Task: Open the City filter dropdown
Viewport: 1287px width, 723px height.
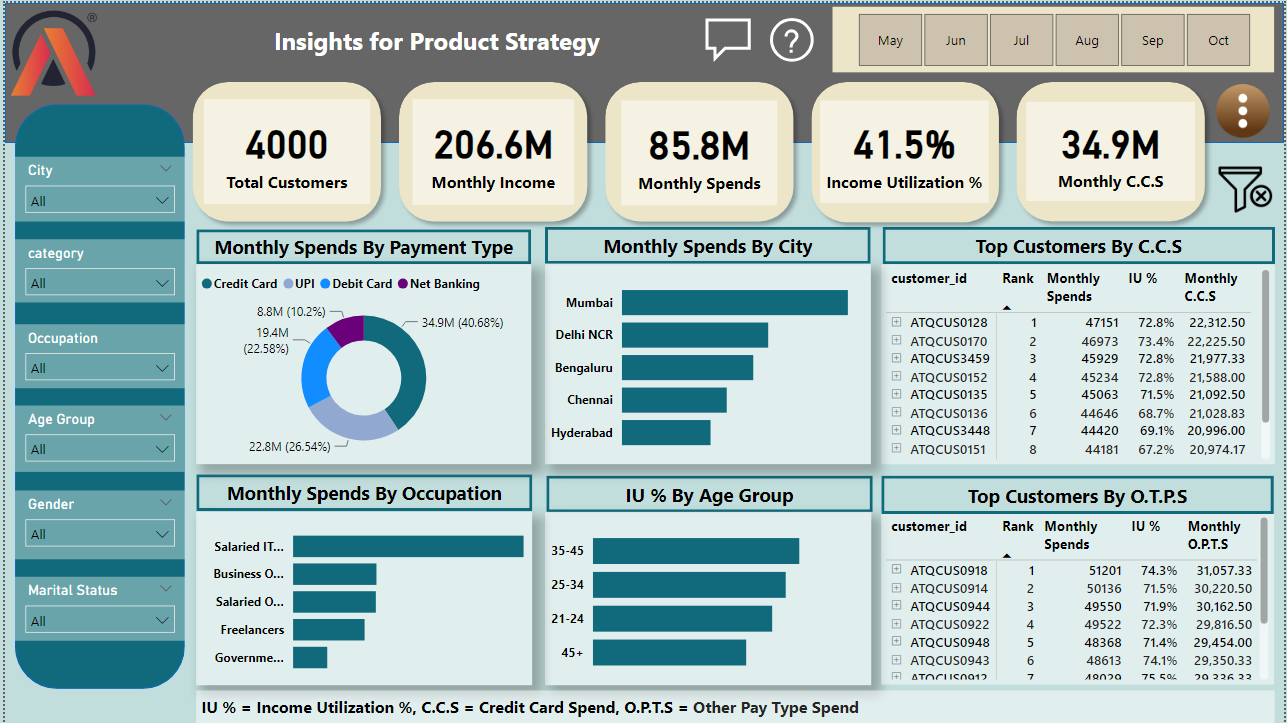Action: (x=100, y=201)
